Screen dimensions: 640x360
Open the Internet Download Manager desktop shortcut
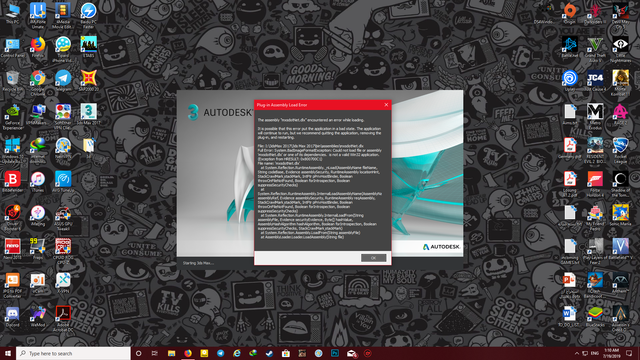pyautogui.click(x=38, y=151)
